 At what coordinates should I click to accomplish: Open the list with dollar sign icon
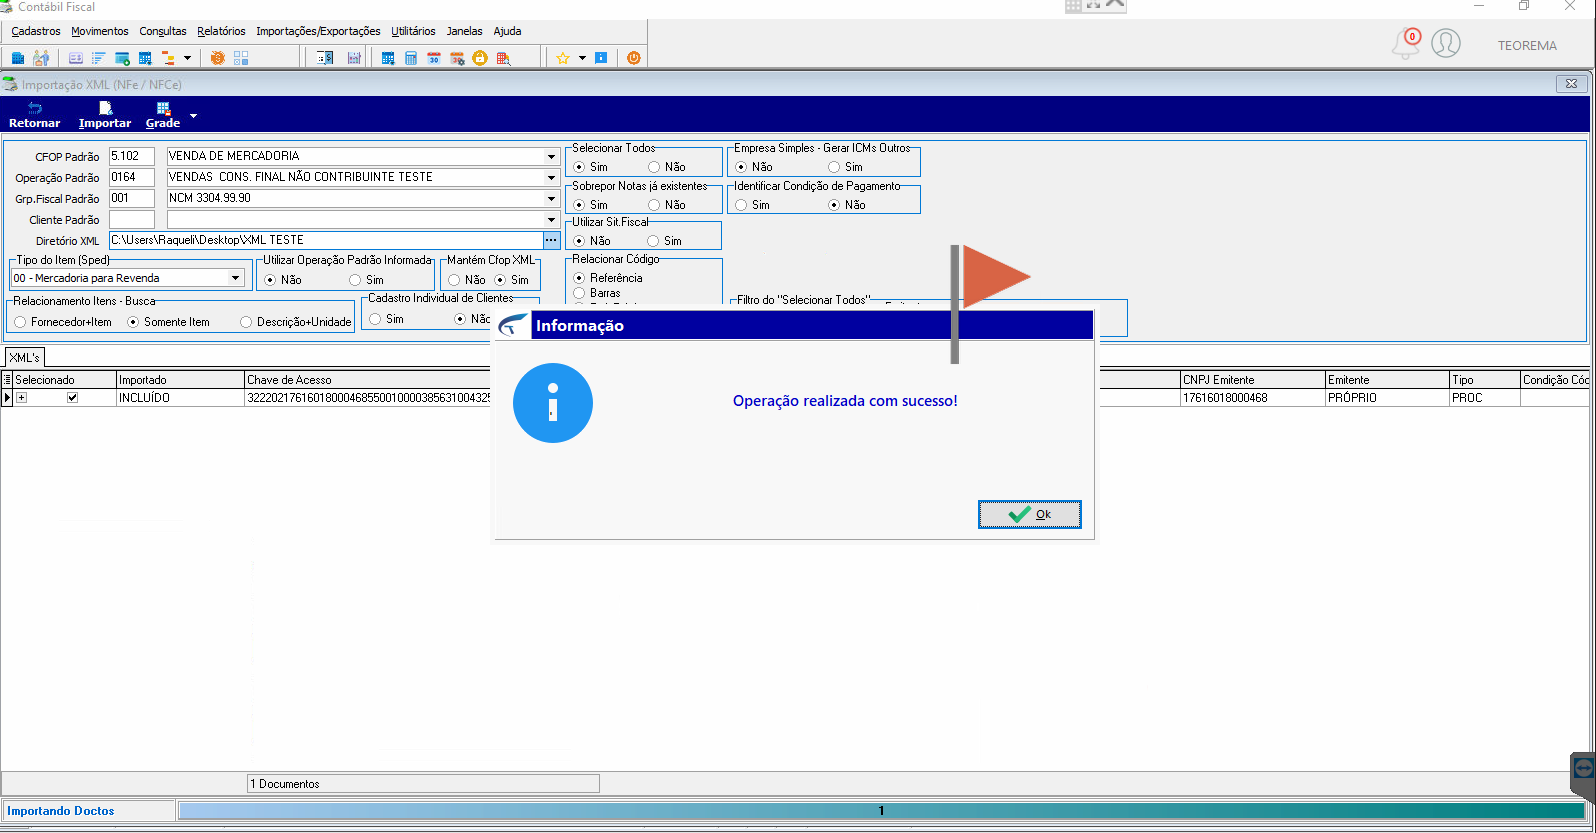point(325,58)
